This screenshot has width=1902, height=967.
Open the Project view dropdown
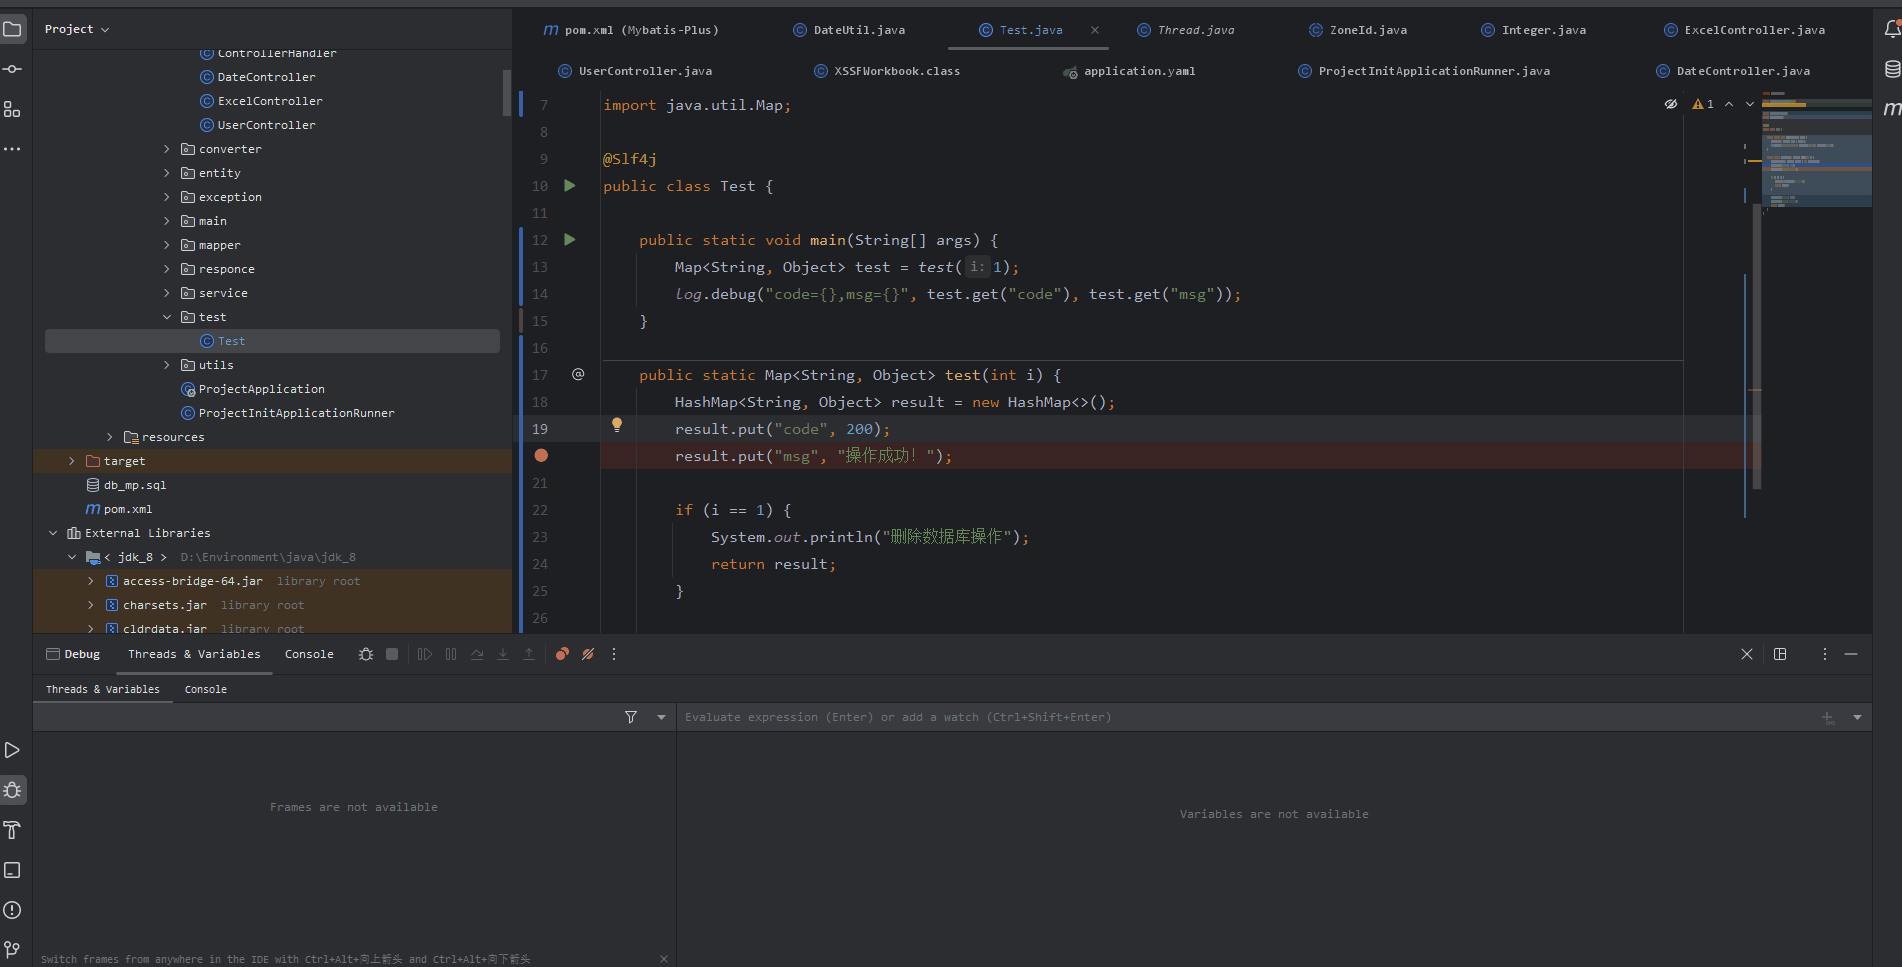[x=76, y=29]
